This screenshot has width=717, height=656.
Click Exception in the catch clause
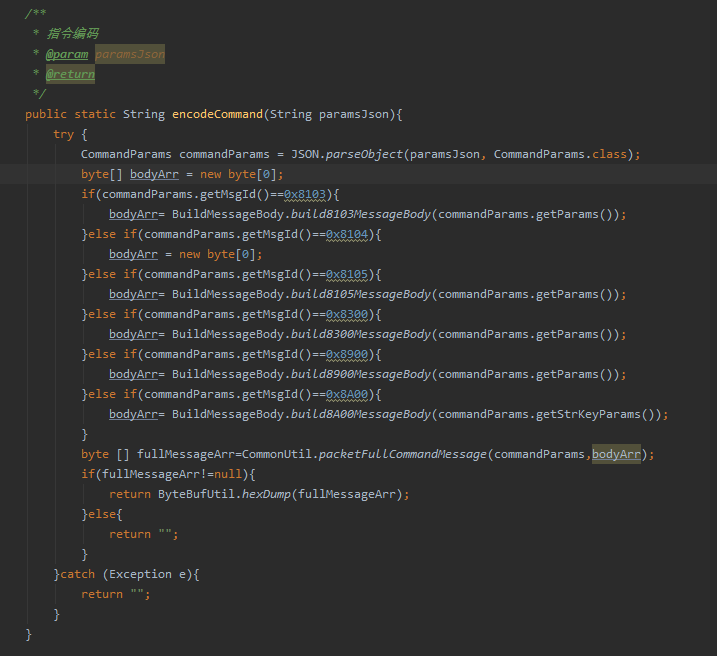tap(141, 574)
